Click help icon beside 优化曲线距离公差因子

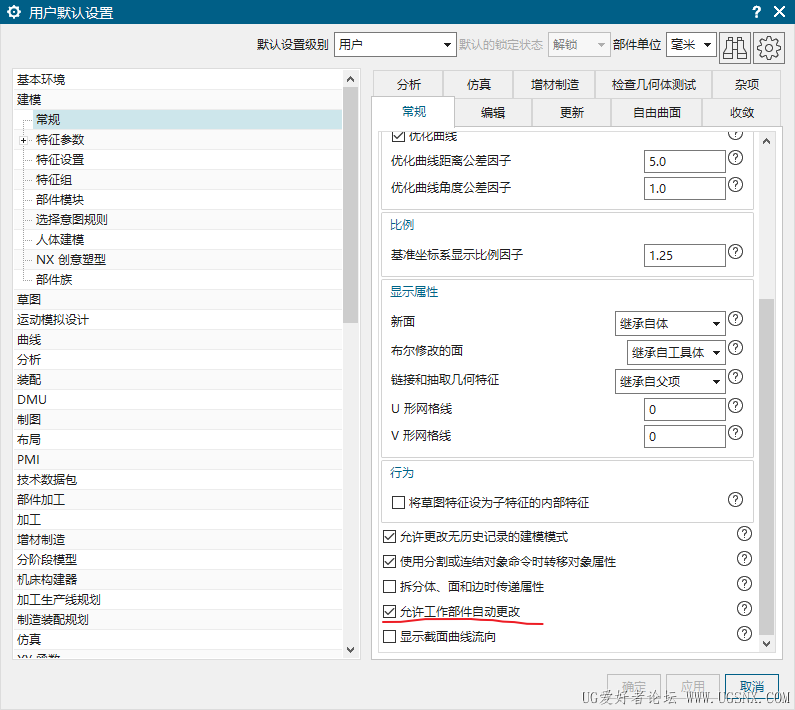(735, 159)
